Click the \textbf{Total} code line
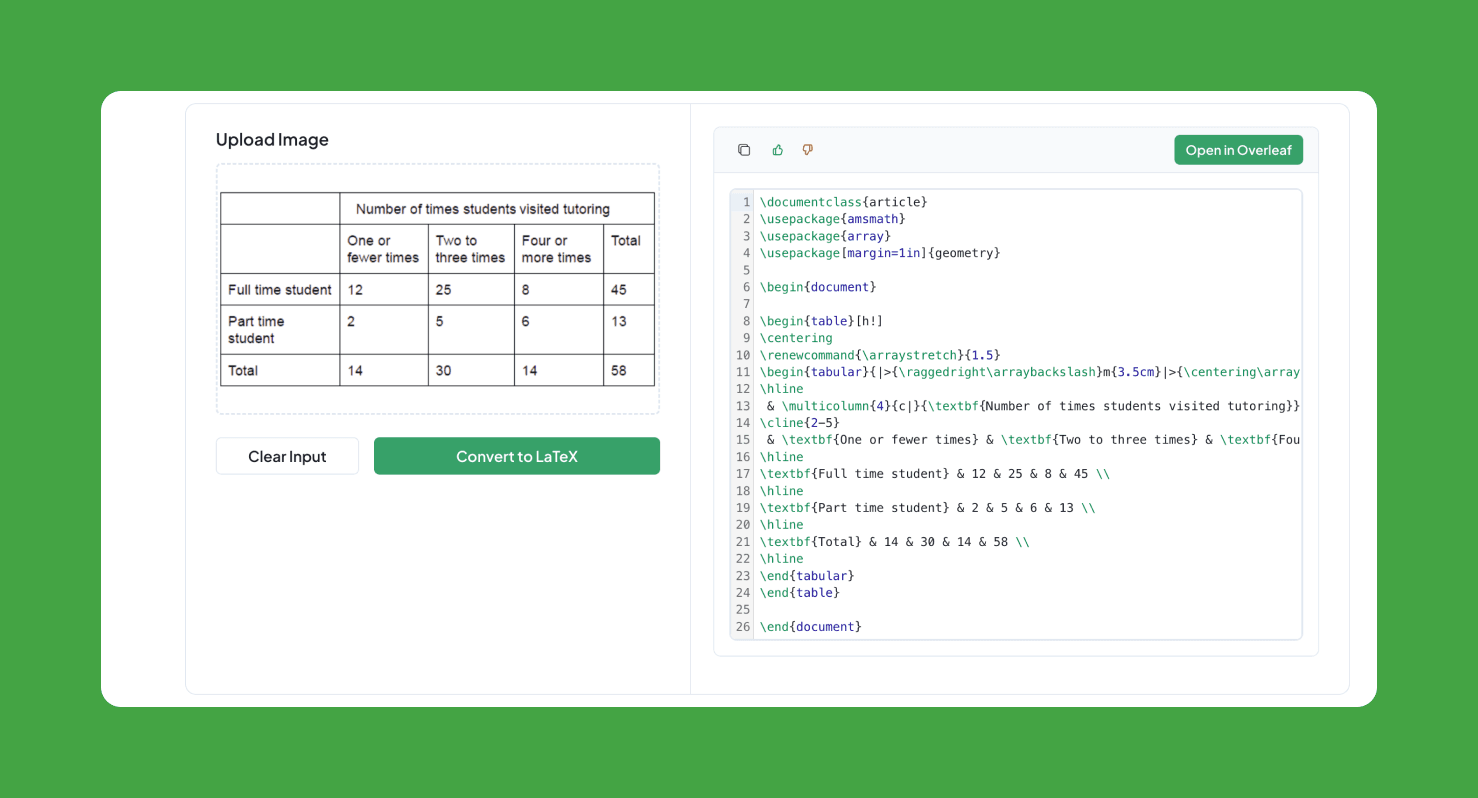The width and height of the screenshot is (1478, 798). [894, 542]
